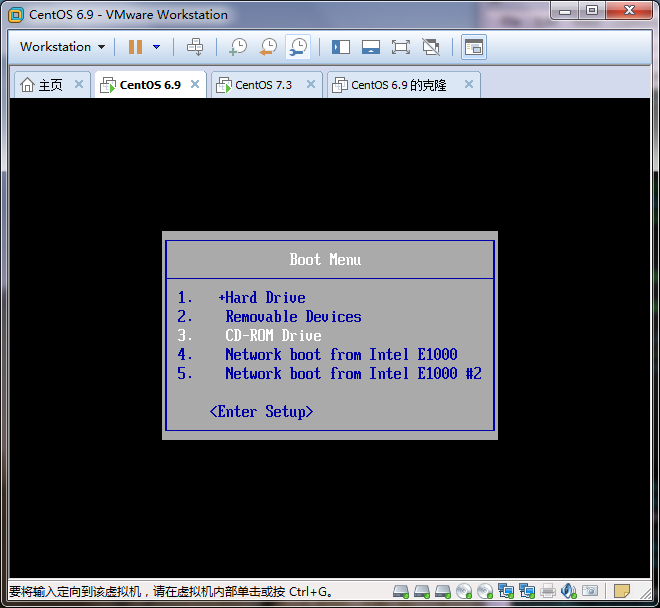
Task: Select +Hard Drive in the Boot Menu
Action: coord(262,298)
